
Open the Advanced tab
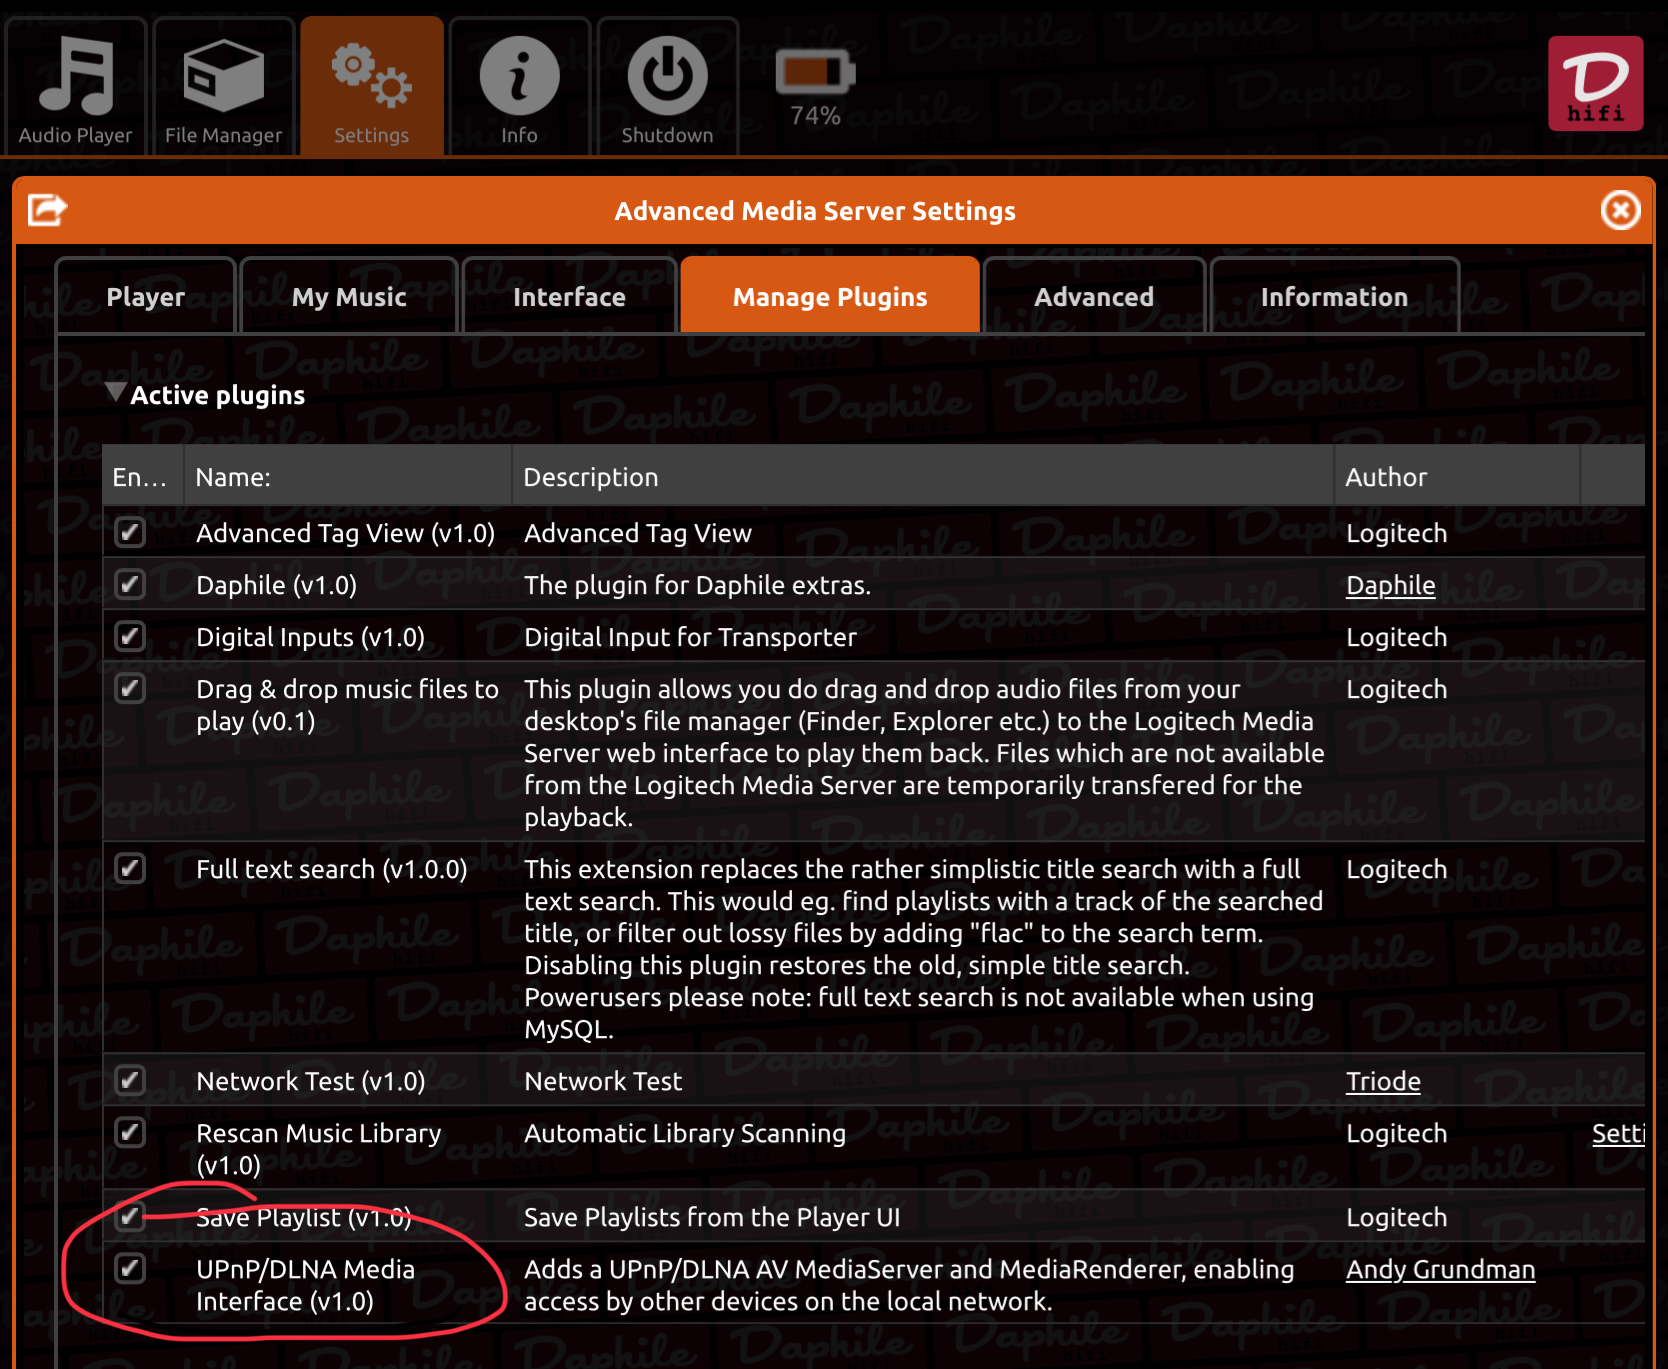point(1094,296)
